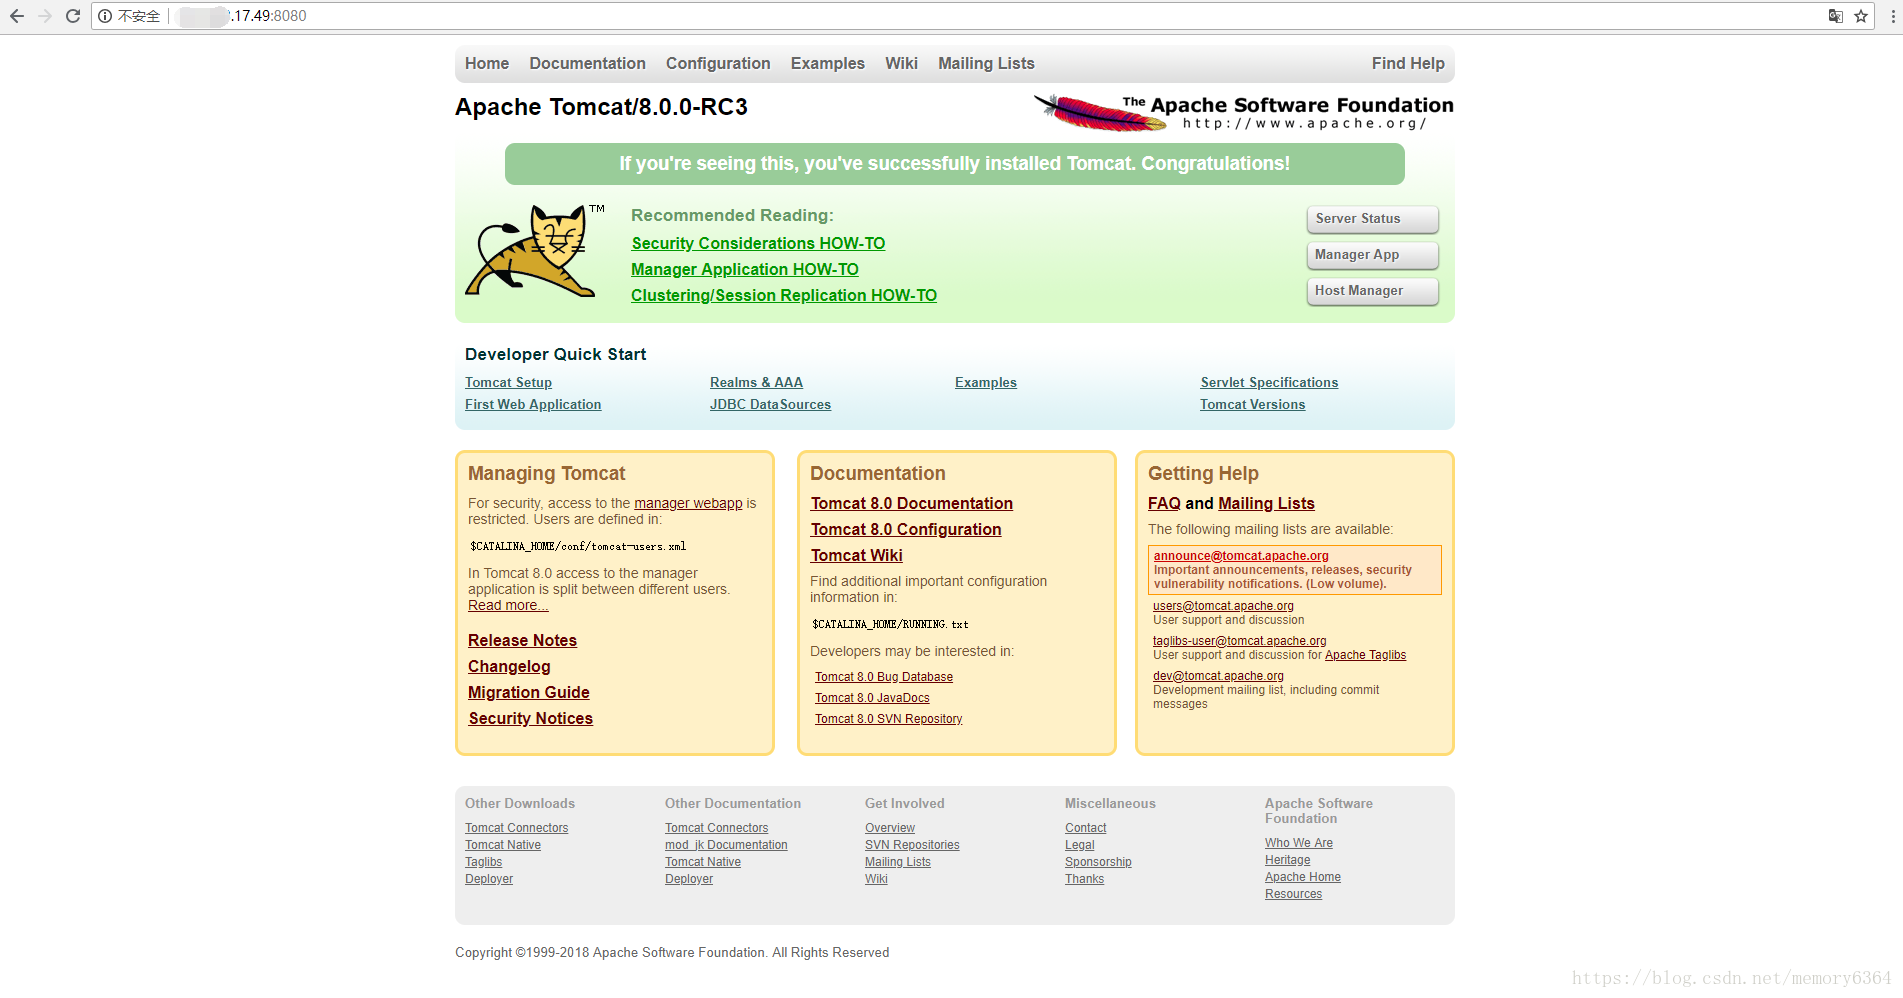Click announce@tomcat.apache.org mailing list
Image resolution: width=1903 pixels, height=998 pixels.
tap(1241, 557)
